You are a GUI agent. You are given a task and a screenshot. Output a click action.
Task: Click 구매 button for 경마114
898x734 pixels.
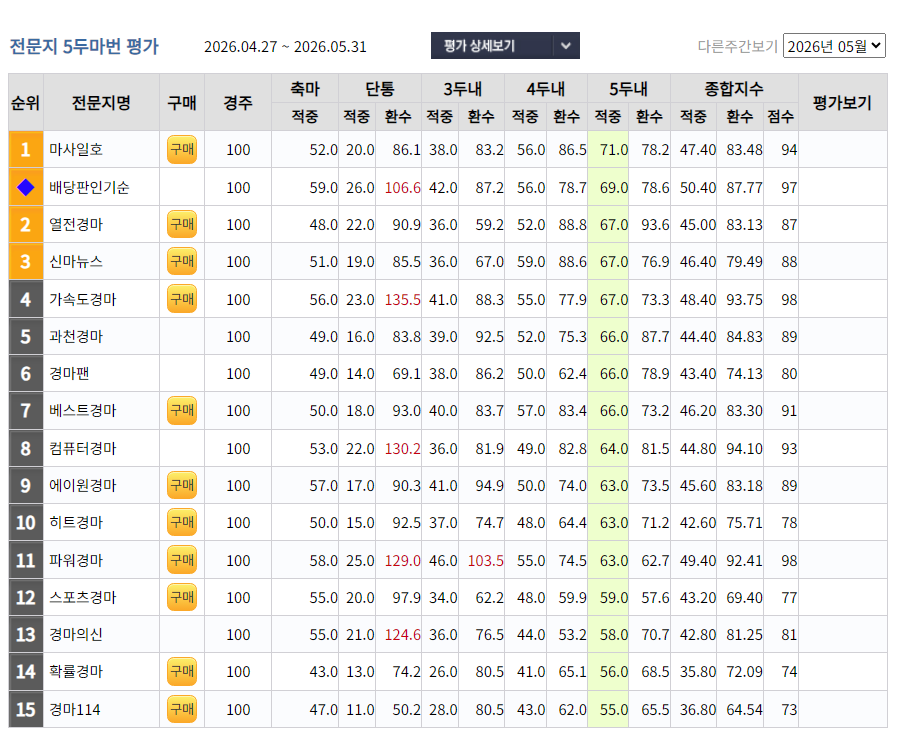[182, 709]
